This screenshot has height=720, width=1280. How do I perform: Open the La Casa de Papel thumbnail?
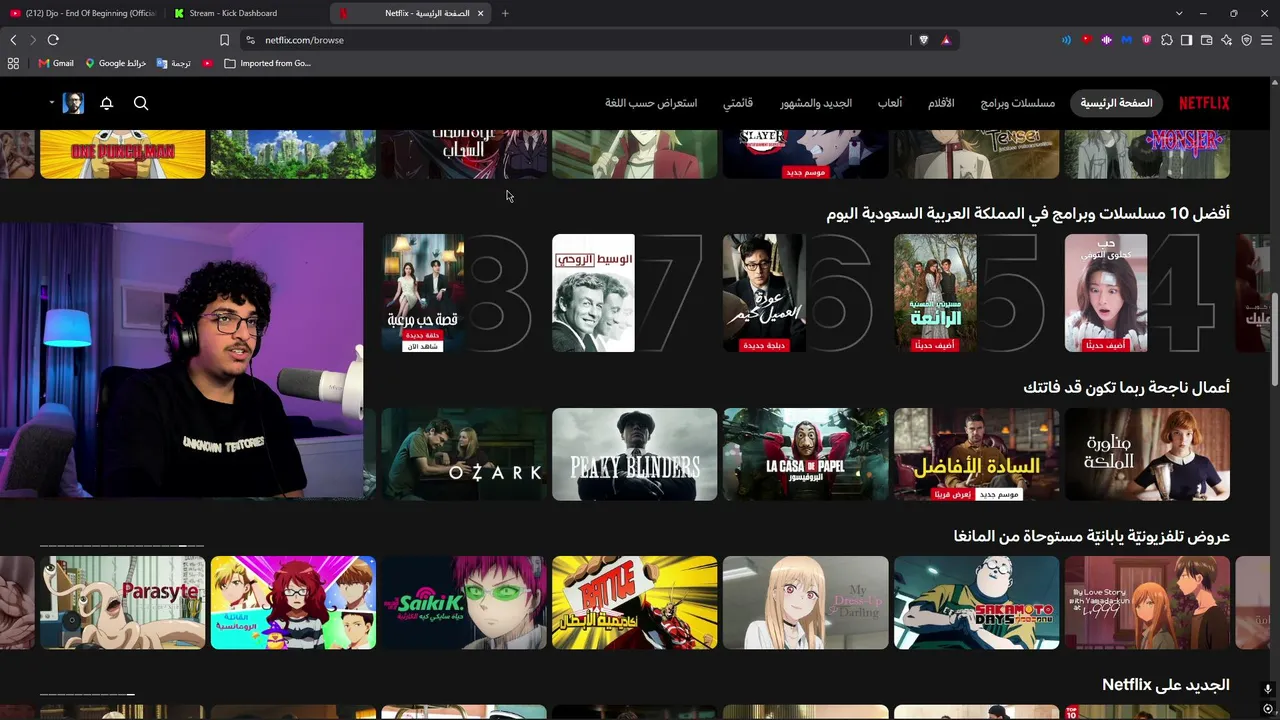click(805, 454)
